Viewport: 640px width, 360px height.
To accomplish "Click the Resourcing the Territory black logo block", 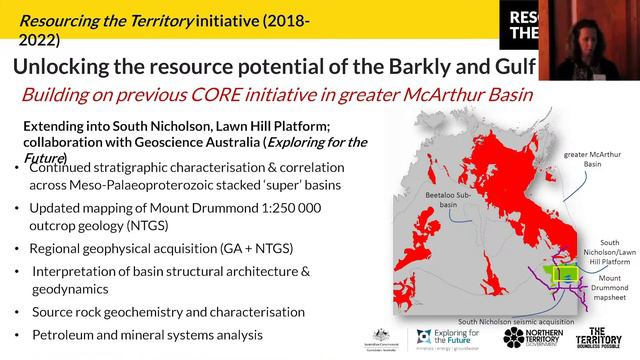I will tap(519, 25).
